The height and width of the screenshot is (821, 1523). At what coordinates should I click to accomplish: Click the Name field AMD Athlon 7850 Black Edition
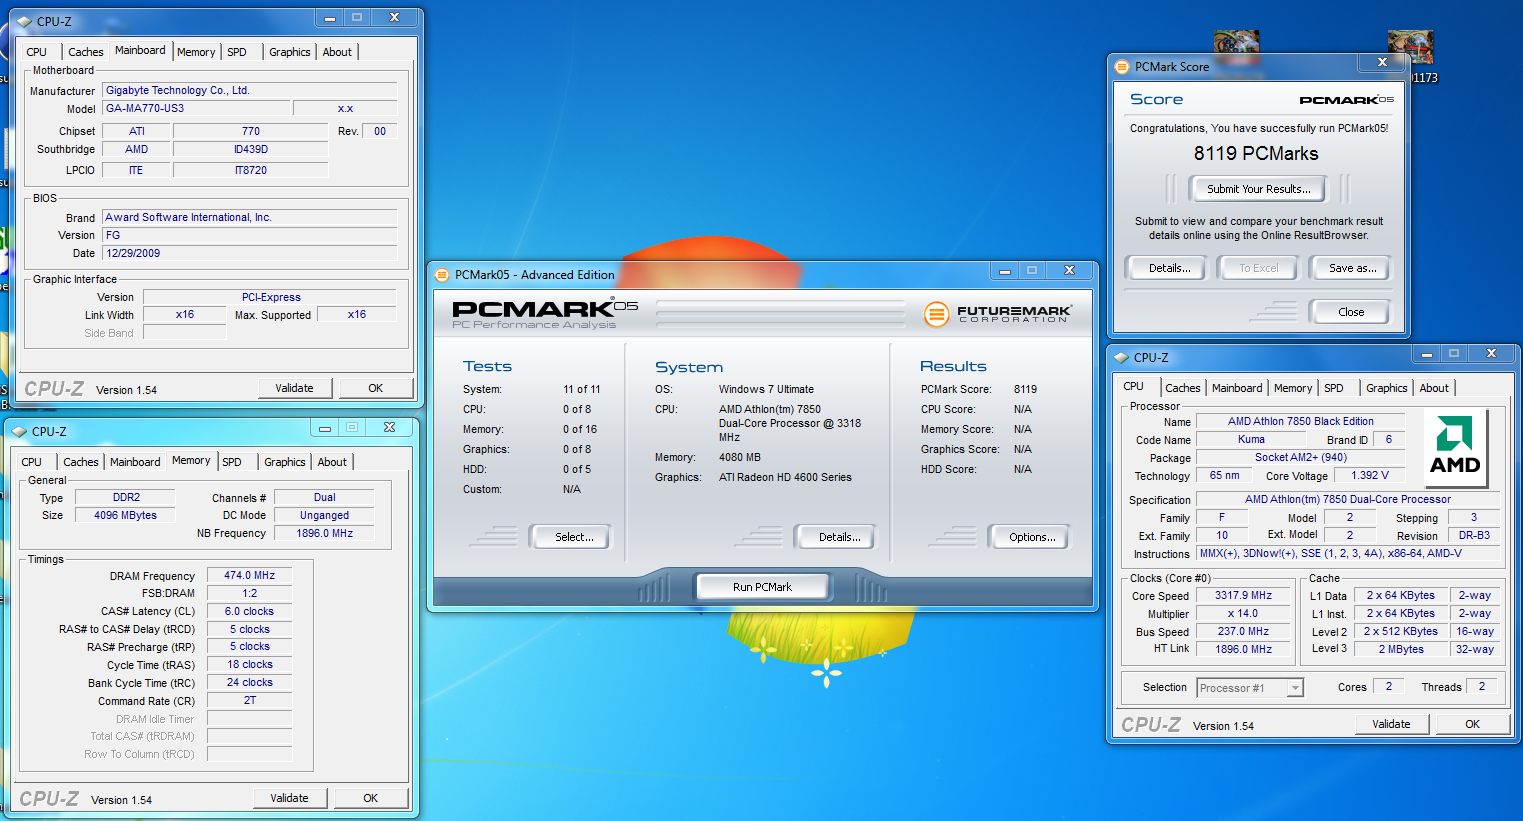(1301, 422)
